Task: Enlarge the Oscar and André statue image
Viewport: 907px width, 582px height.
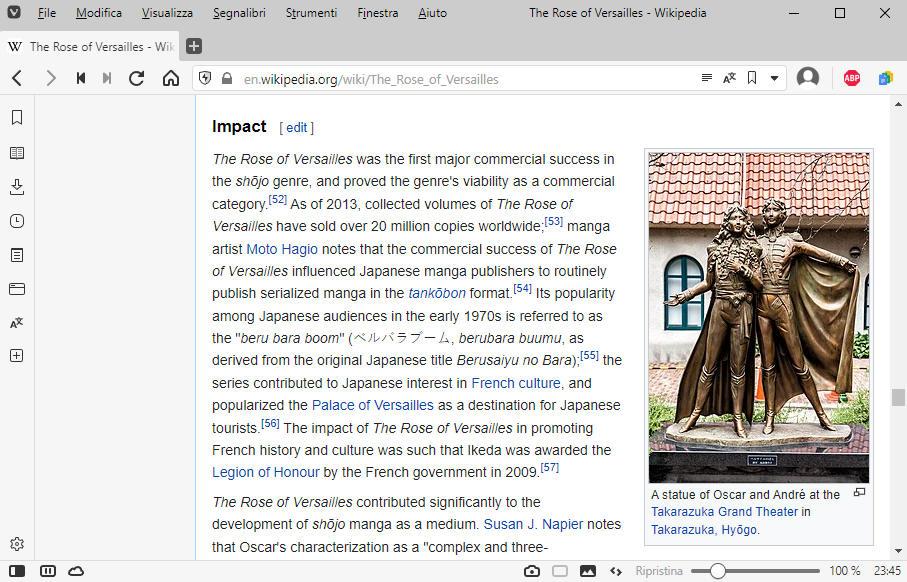Action: 758,318
